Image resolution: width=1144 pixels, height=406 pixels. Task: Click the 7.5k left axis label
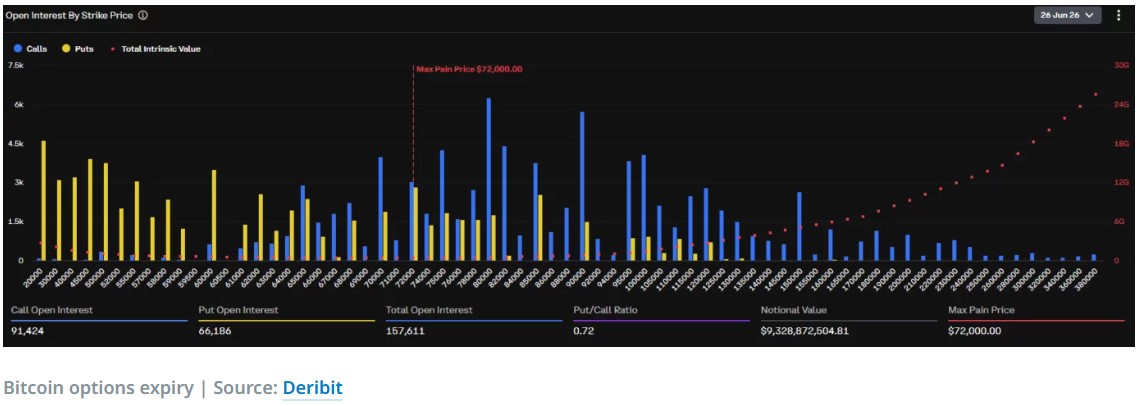(x=15, y=65)
